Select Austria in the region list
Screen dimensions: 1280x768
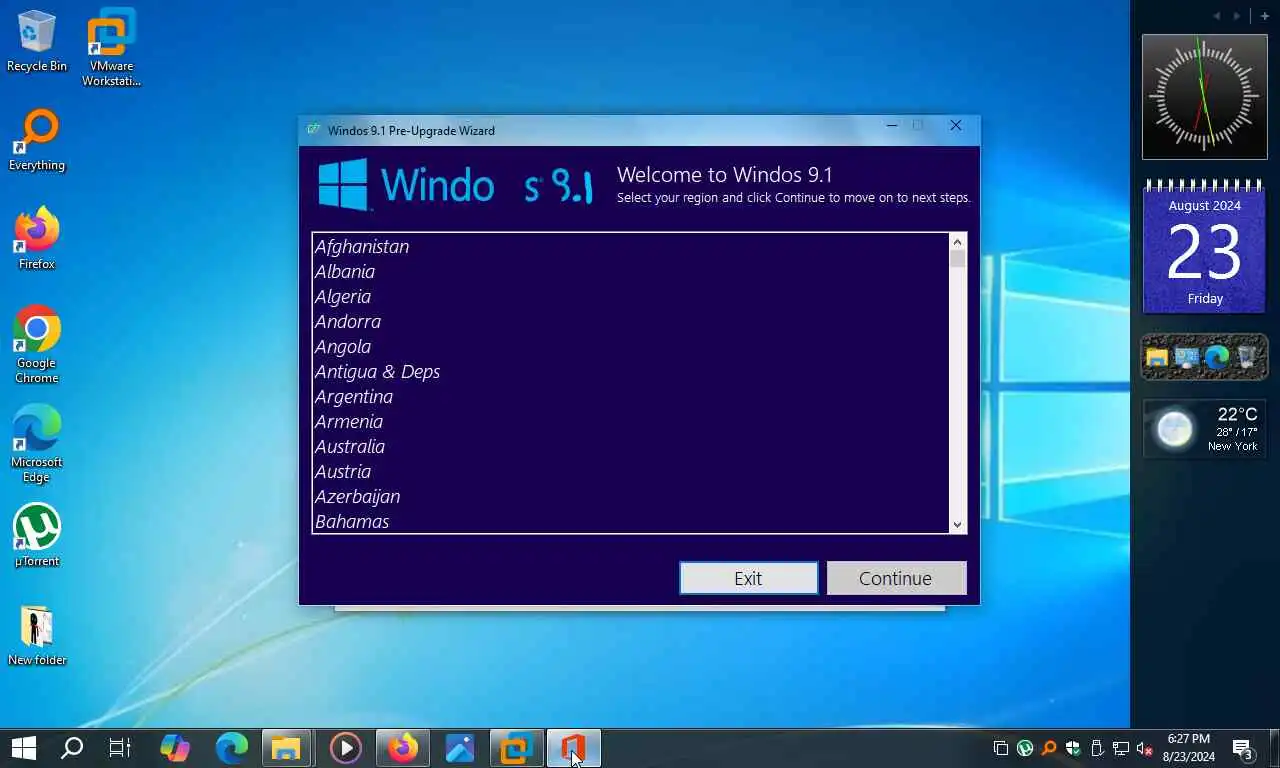630,471
